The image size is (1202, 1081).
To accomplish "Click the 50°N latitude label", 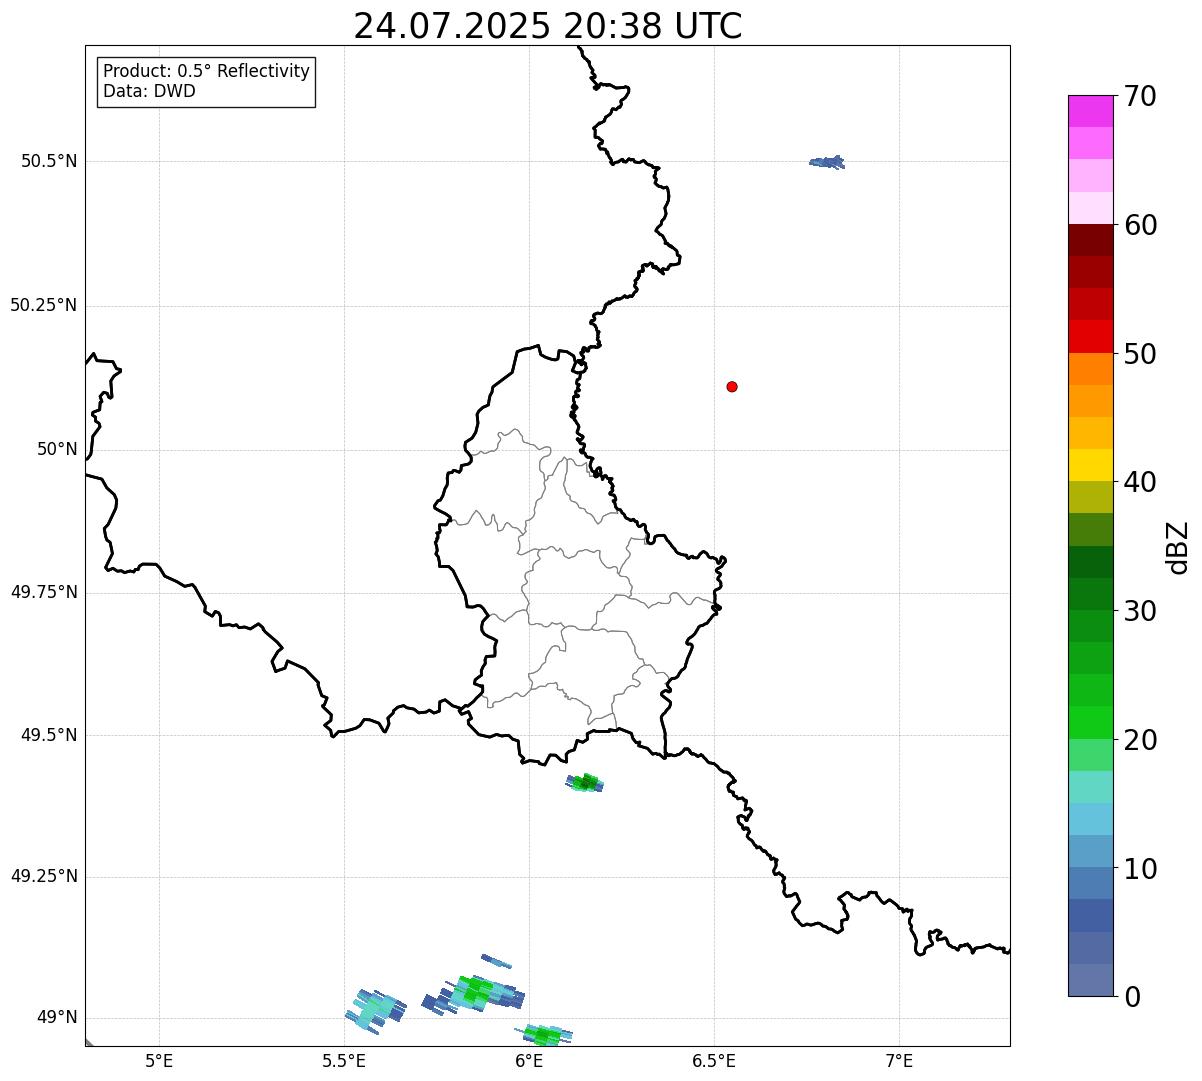I will pos(57,449).
